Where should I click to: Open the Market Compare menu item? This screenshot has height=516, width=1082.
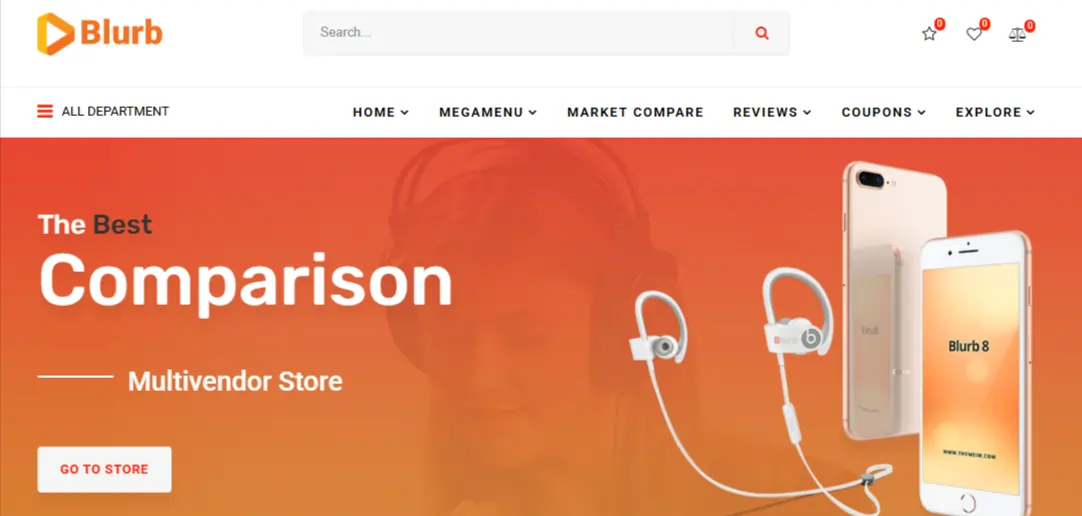click(636, 112)
